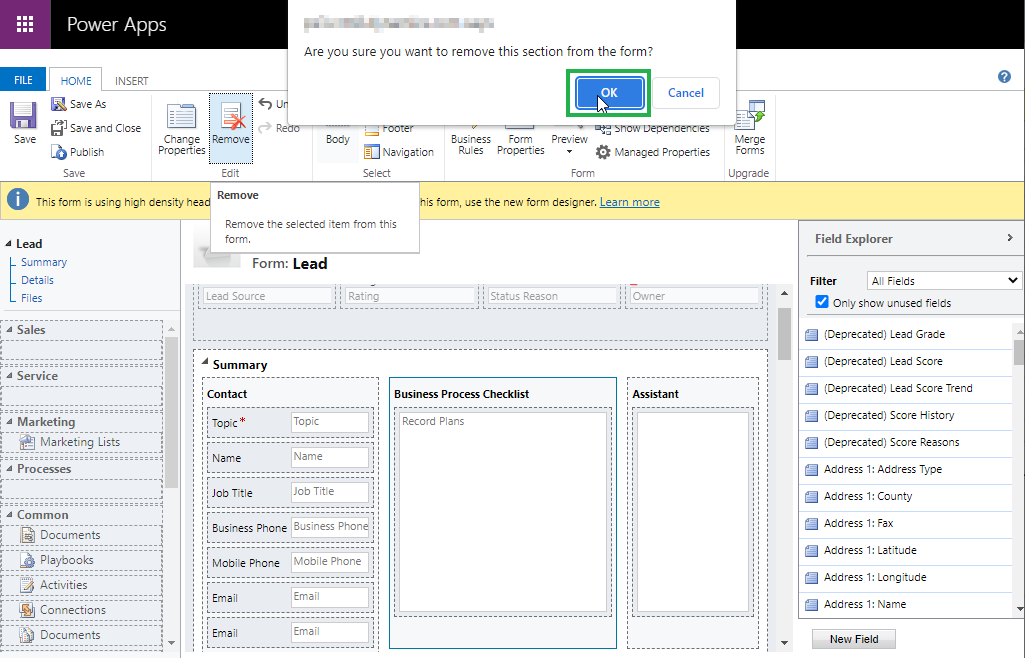Select the Business Process Checklist section
1025x658 pixels.
[x=503, y=512]
